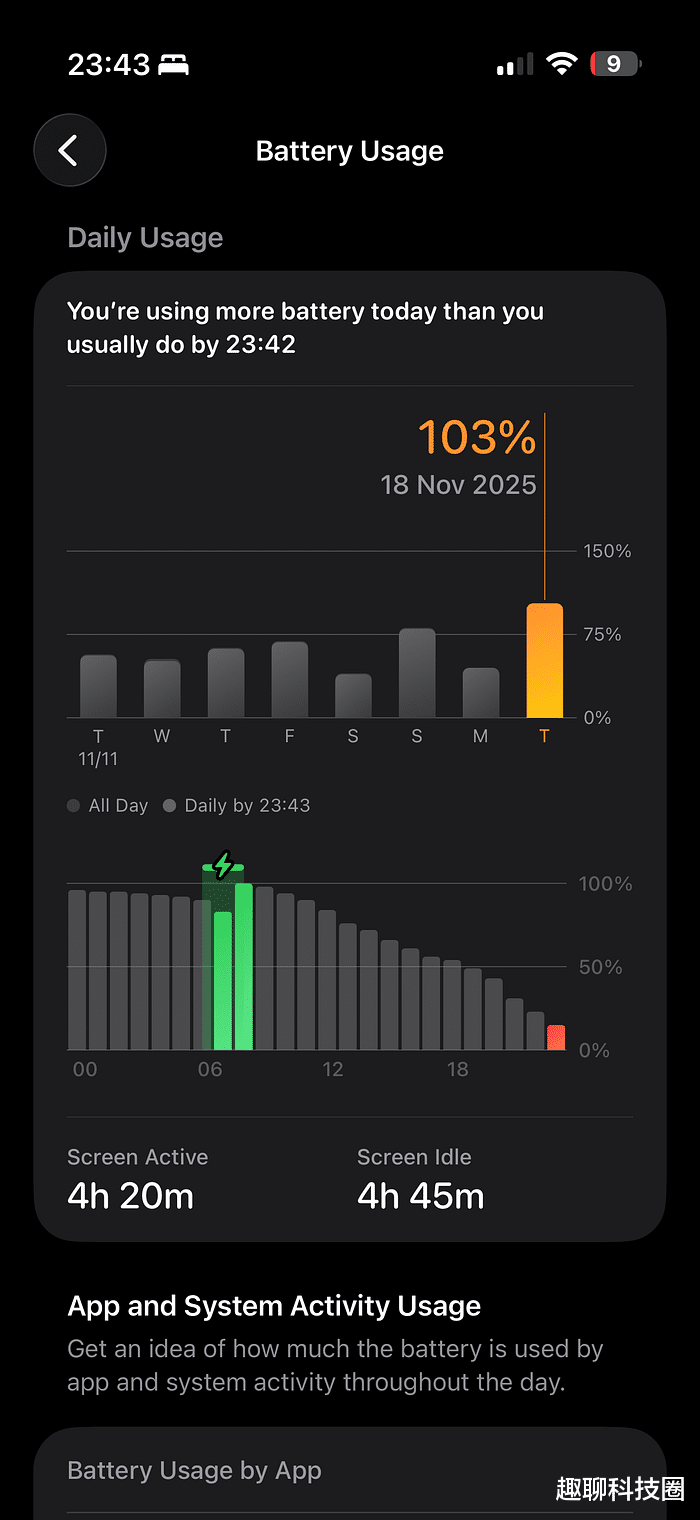Select Tuesday 11/11 usage bar
700x1520 pixels.
point(98,686)
